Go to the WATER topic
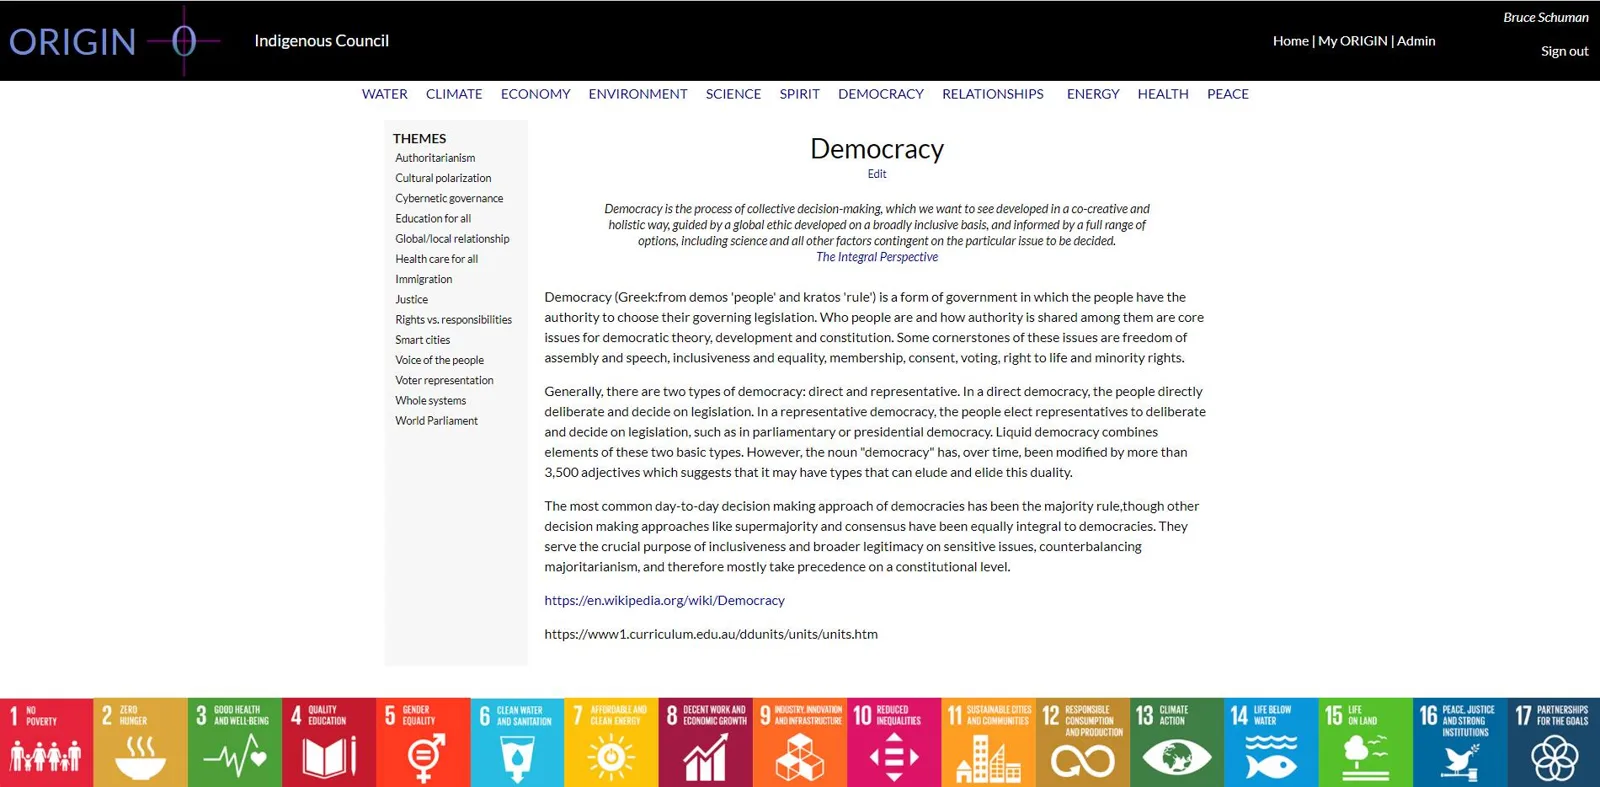The height and width of the screenshot is (787, 1600). 385,94
